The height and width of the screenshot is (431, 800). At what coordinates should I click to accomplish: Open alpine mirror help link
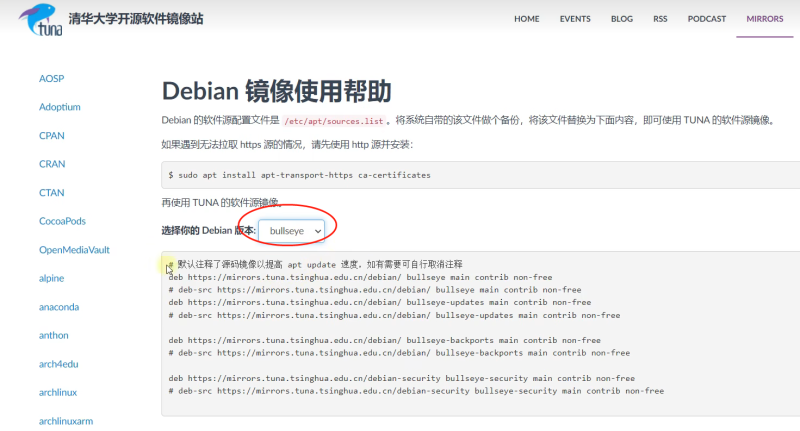tap(52, 278)
